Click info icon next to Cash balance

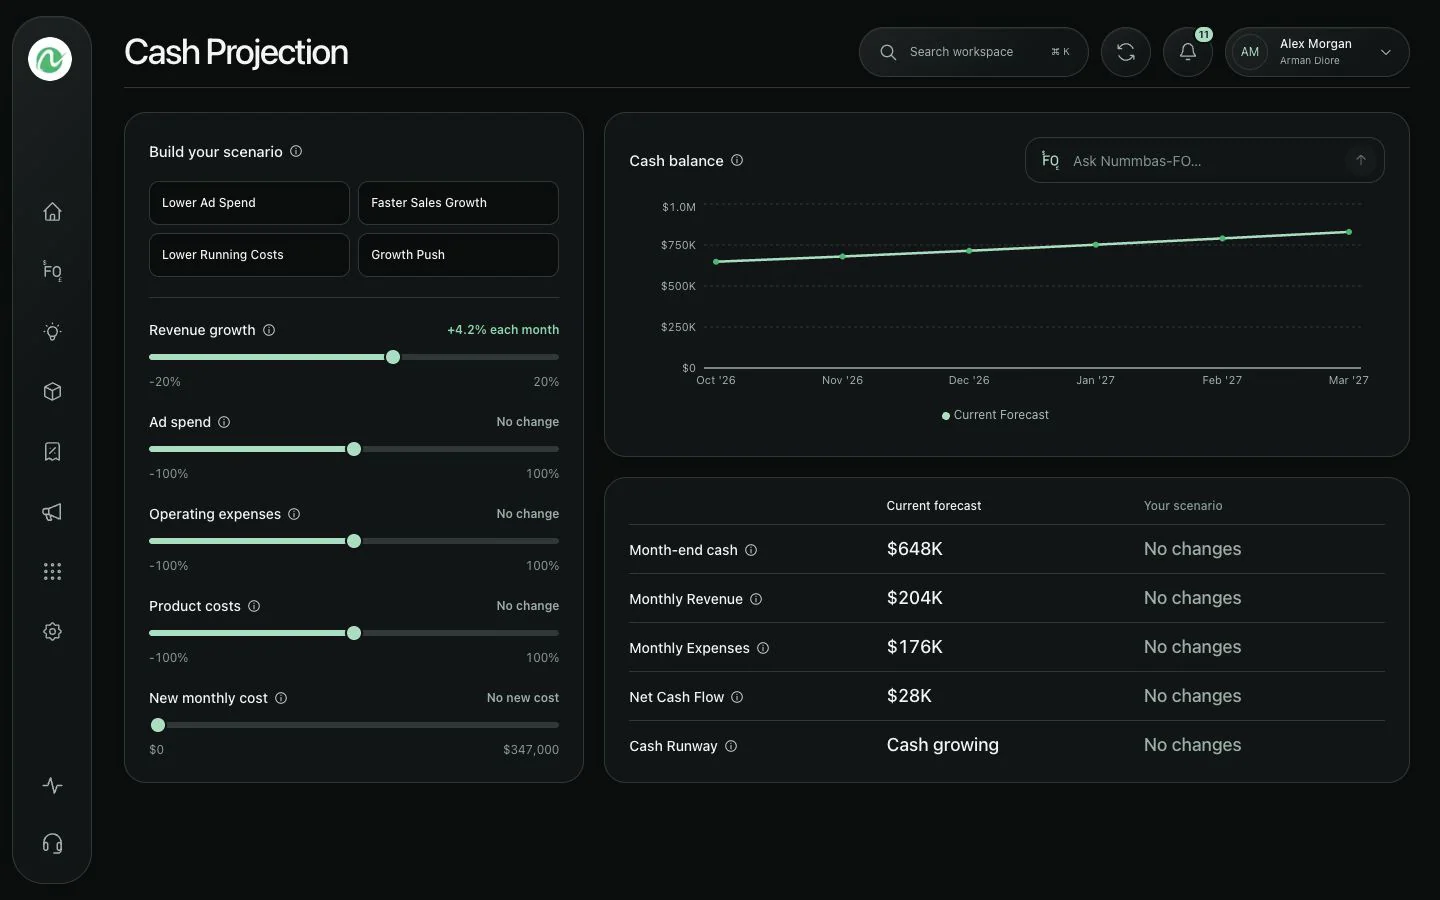737,160
